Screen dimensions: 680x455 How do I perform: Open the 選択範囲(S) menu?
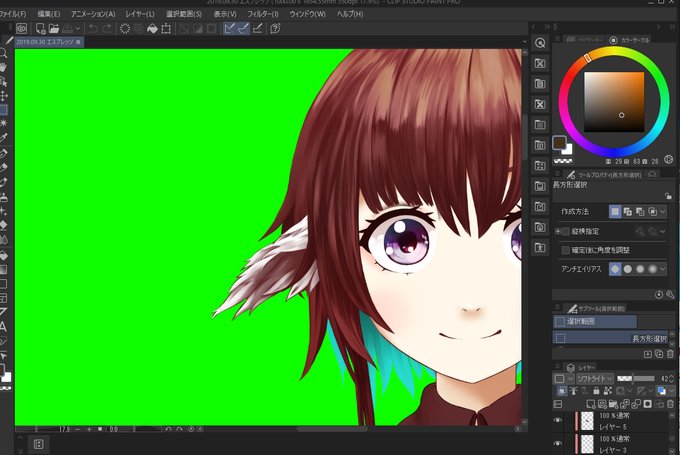pos(184,14)
